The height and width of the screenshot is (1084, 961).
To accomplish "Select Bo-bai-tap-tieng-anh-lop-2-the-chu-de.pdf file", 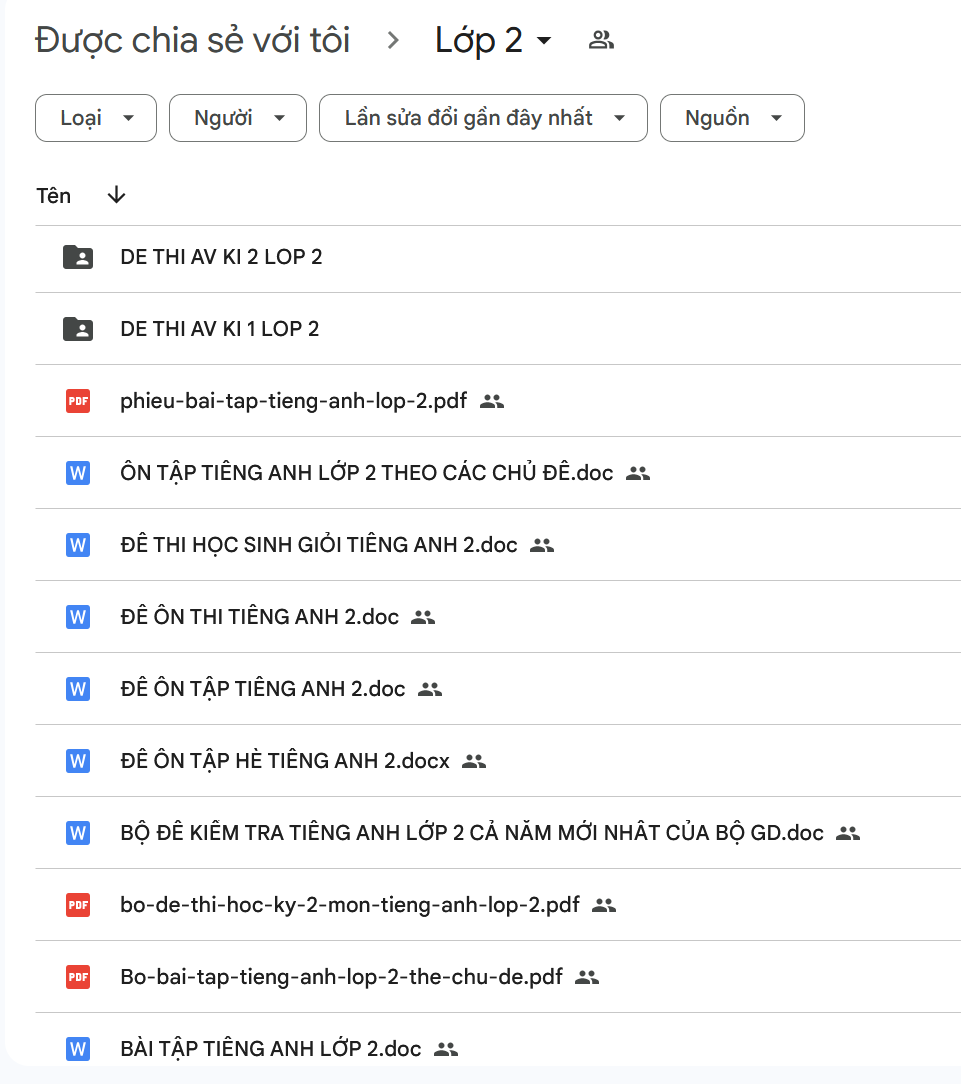I will pyautogui.click(x=341, y=977).
